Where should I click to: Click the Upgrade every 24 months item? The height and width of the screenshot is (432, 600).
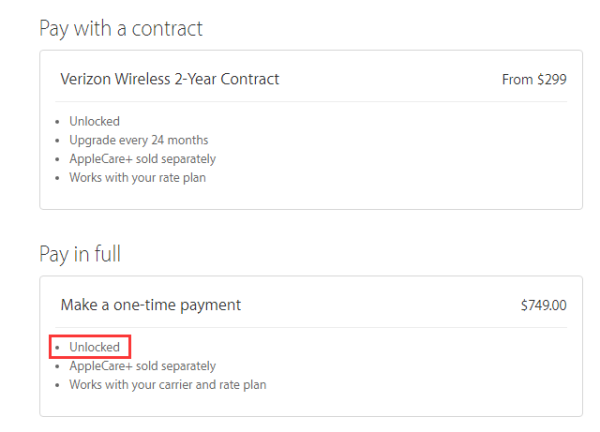pyautogui.click(x=139, y=140)
